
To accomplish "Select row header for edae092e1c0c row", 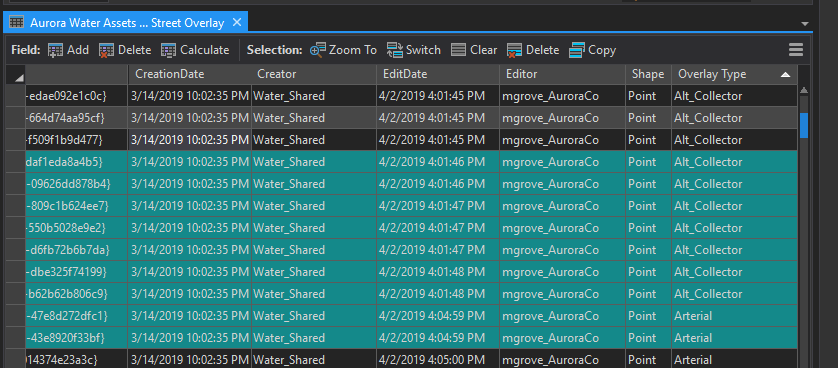I will pyautogui.click(x=15, y=96).
